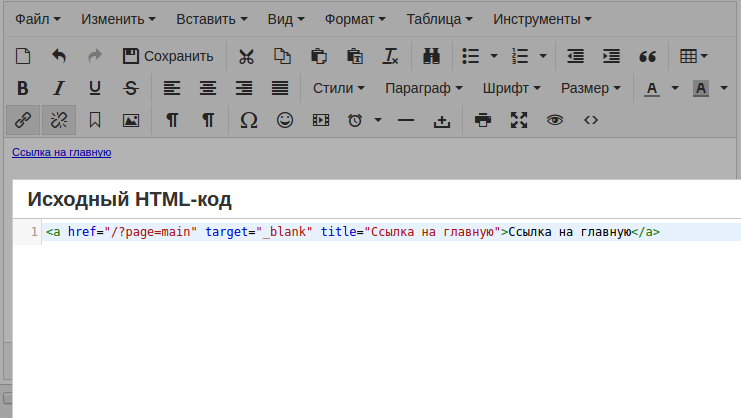Open the Инструменты menu

point(542,19)
